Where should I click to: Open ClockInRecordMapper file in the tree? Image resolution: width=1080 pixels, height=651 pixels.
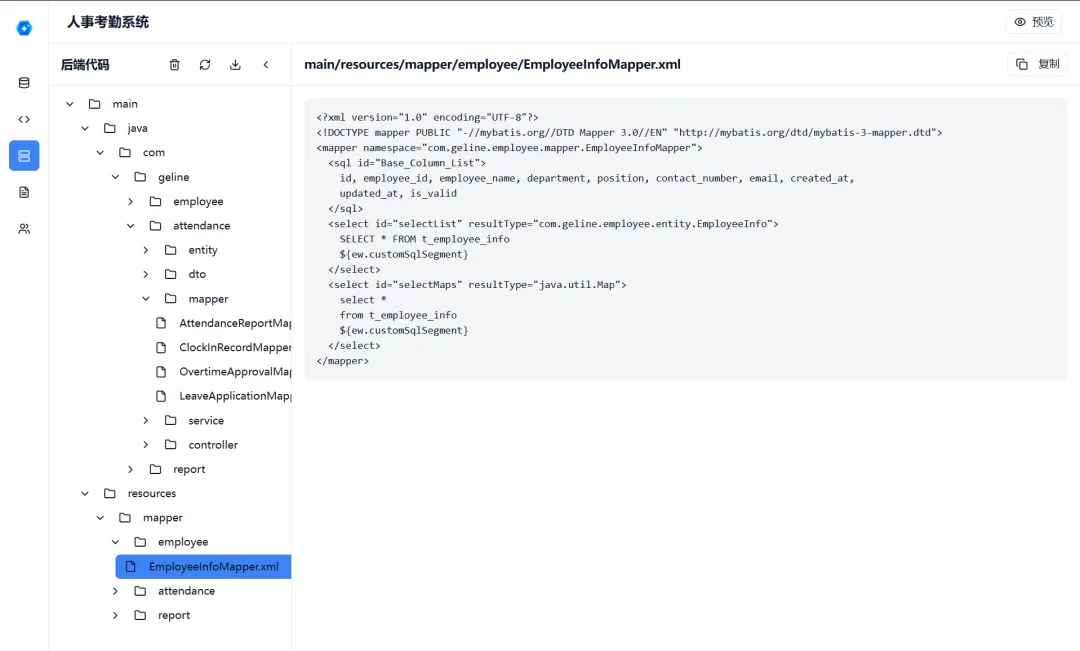234,348
